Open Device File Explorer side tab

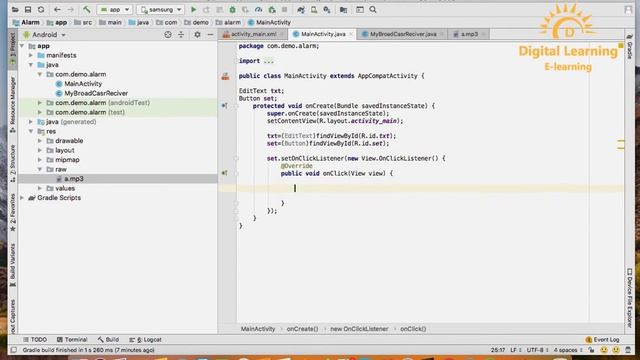(x=629, y=298)
